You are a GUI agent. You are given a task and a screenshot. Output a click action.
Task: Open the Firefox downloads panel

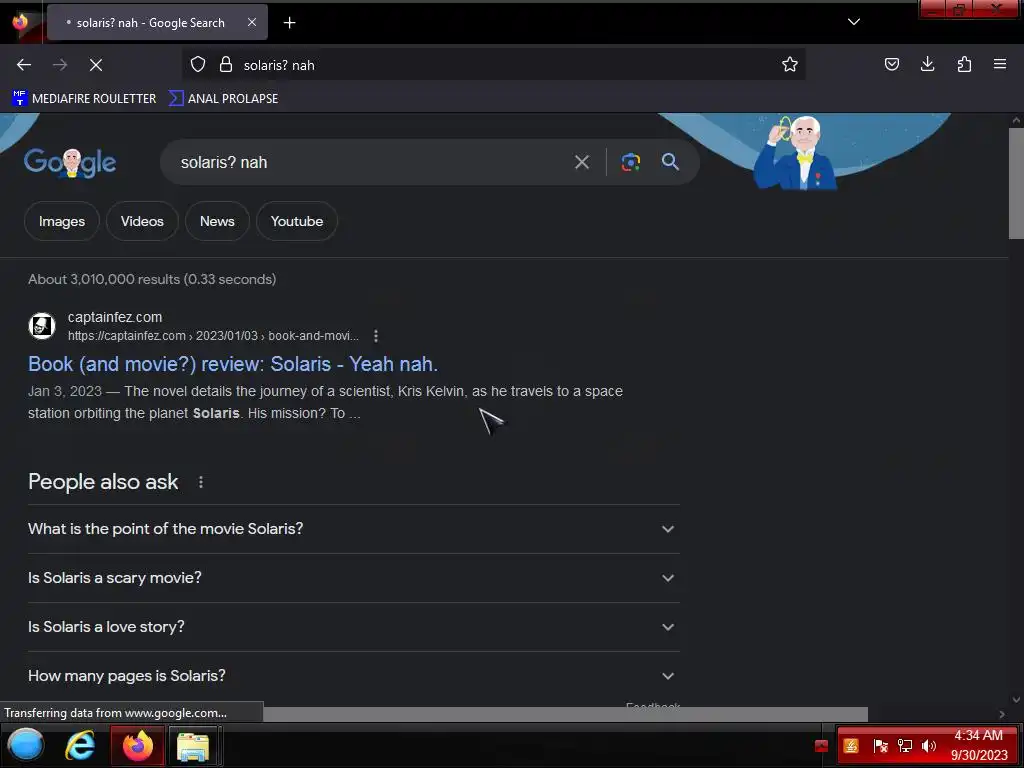pyautogui.click(x=927, y=64)
